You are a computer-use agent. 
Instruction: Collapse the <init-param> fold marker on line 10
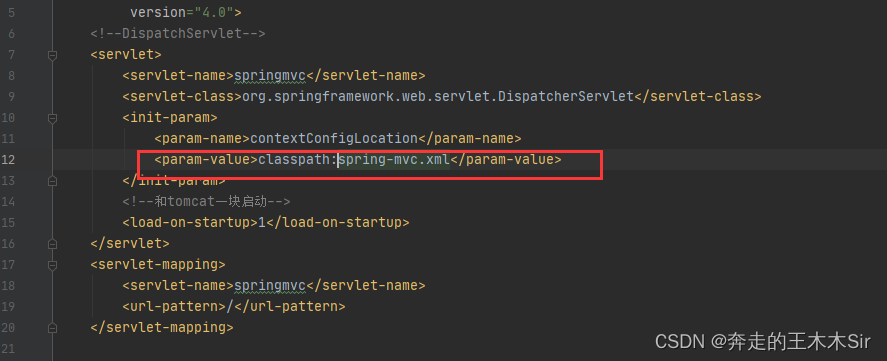point(53,118)
